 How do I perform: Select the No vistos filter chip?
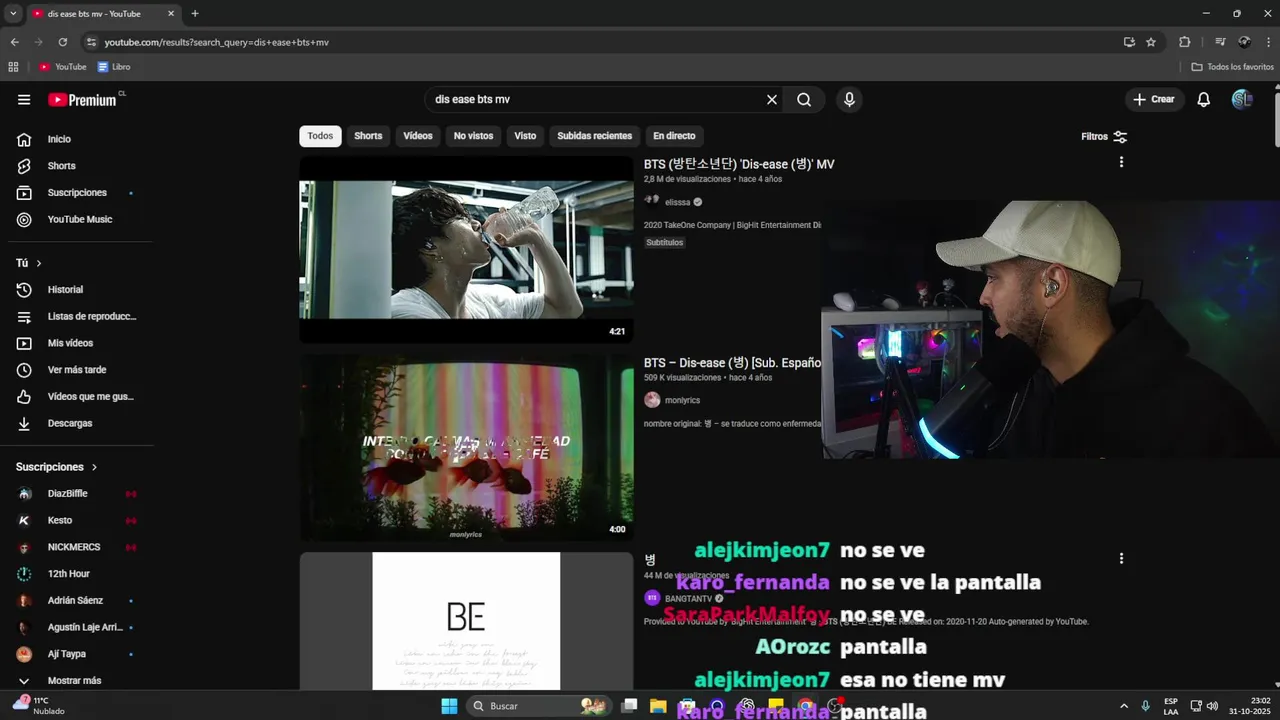point(473,136)
